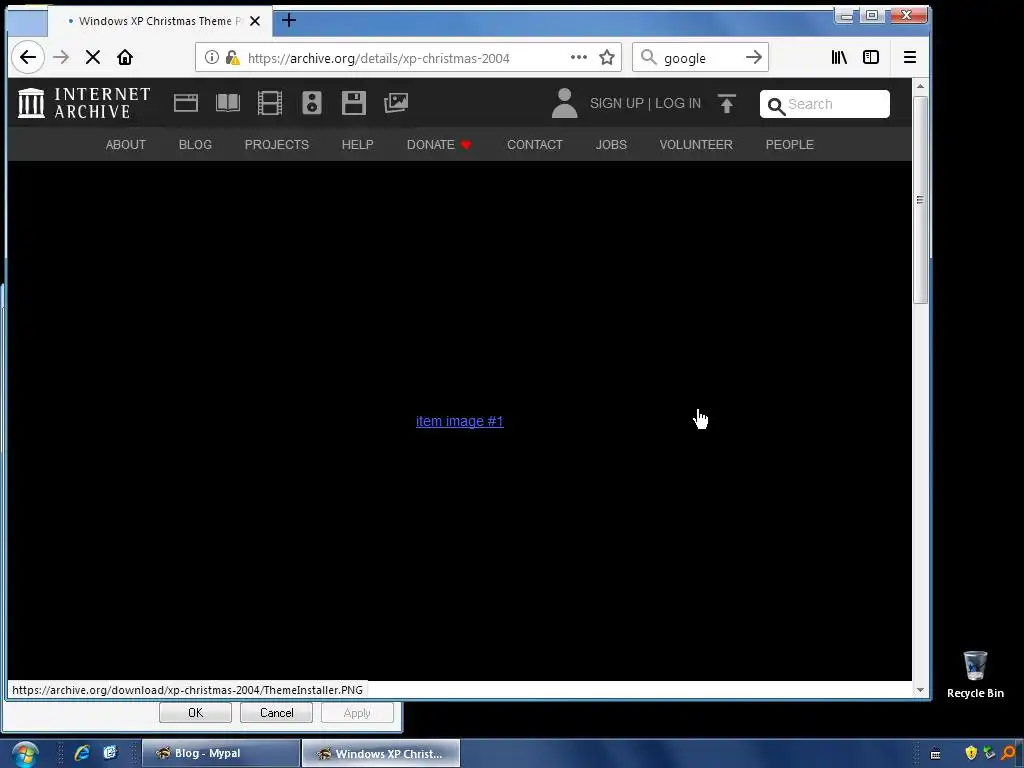Image resolution: width=1024 pixels, height=768 pixels.
Task: Launch Internet Explorer from quick launch
Action: pos(82,753)
